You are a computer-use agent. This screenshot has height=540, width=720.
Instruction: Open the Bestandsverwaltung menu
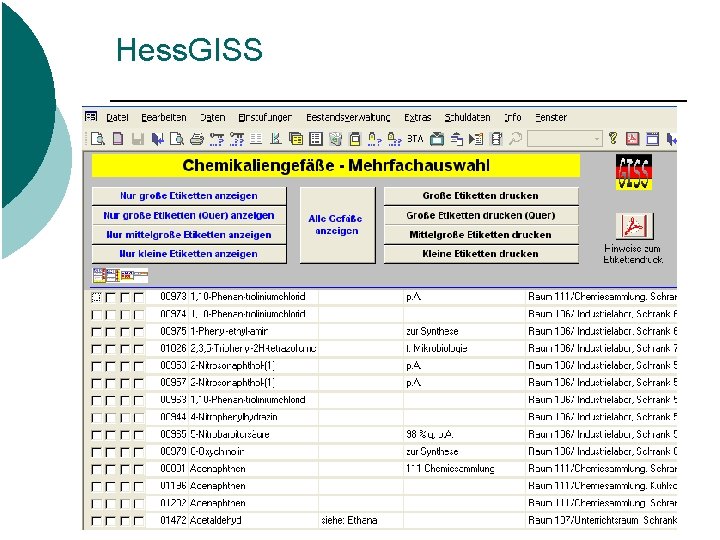click(348, 118)
